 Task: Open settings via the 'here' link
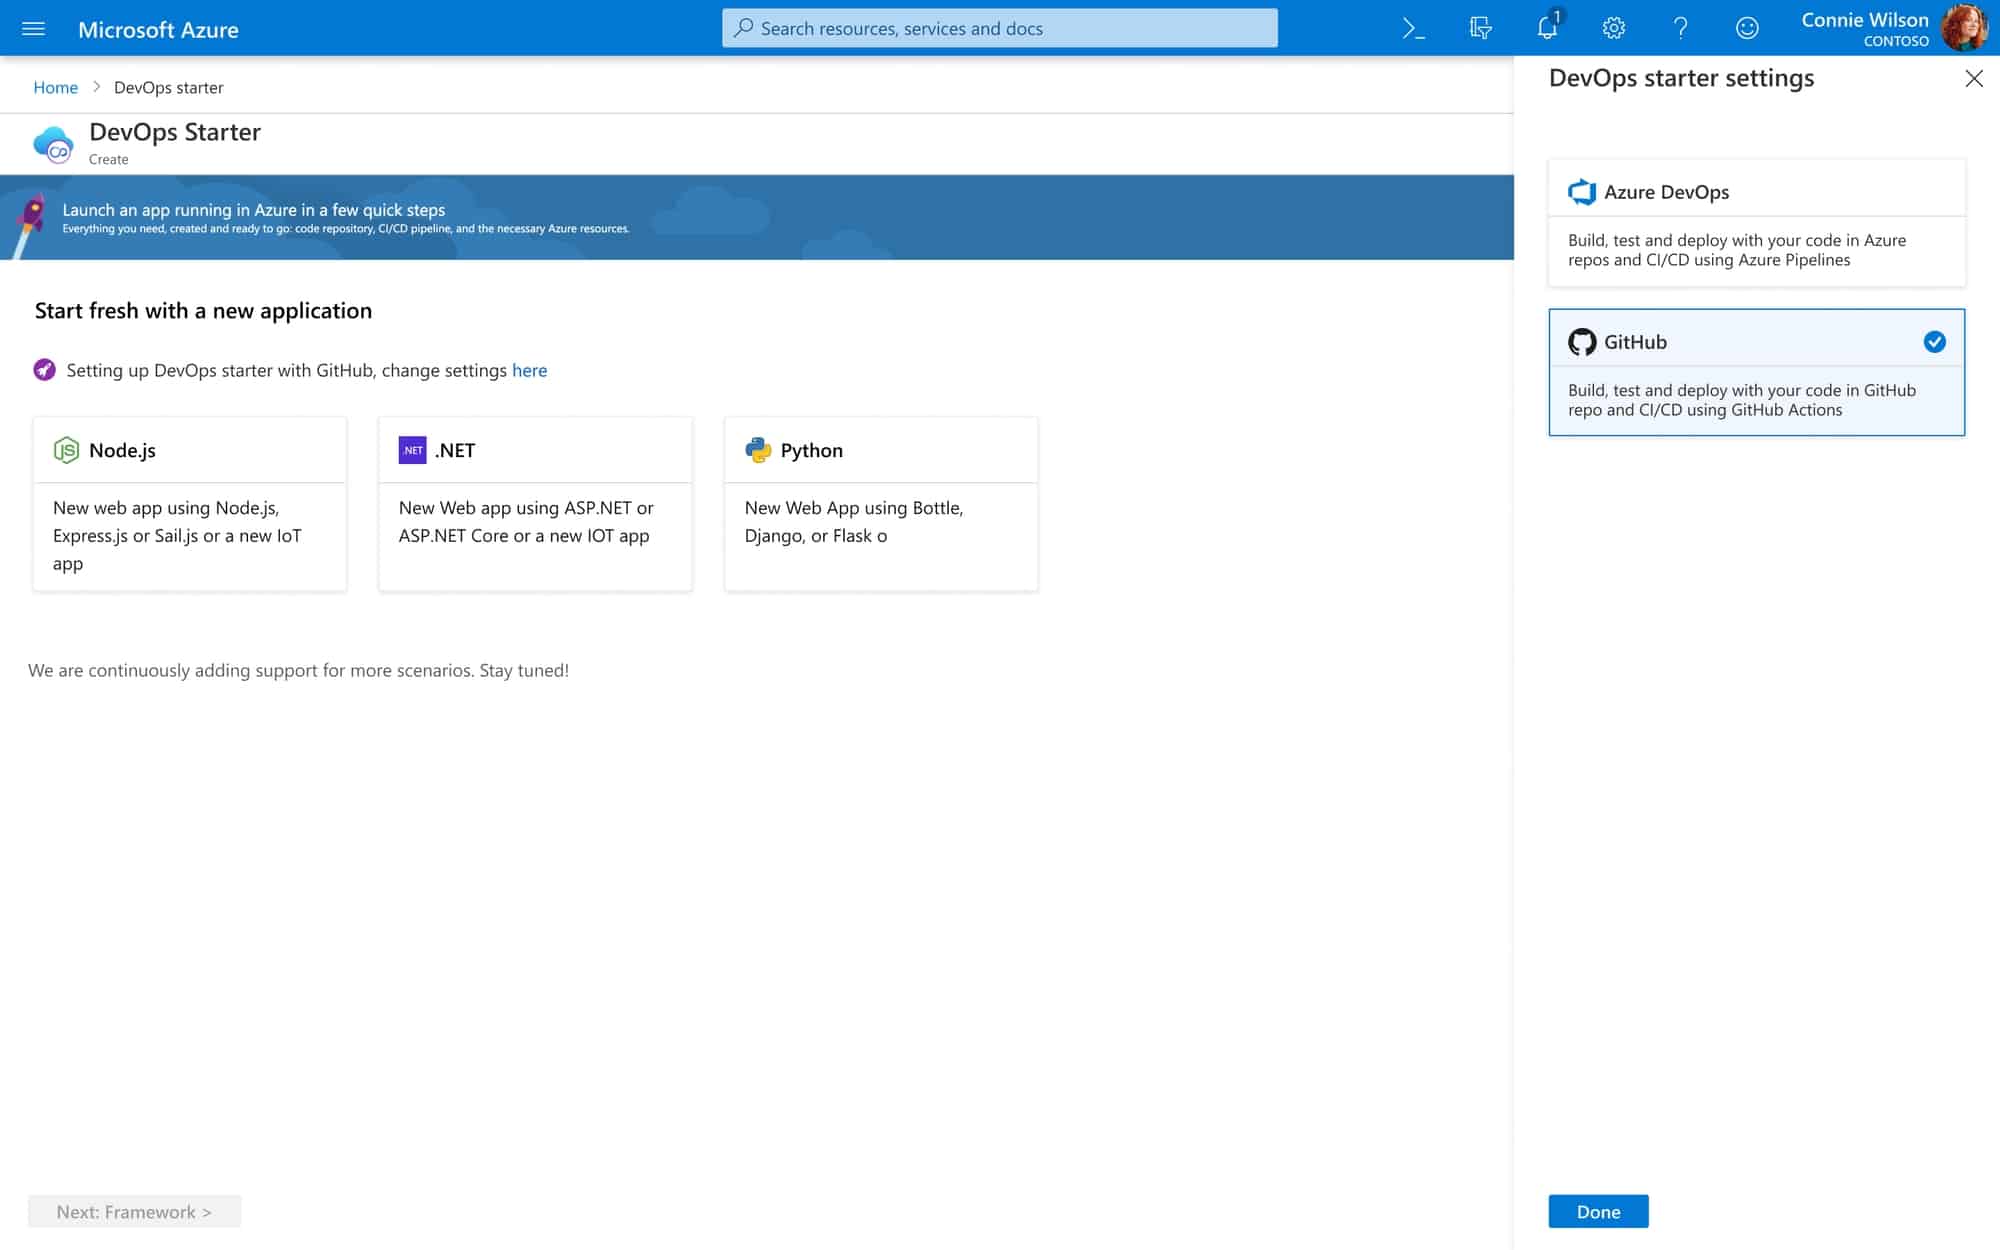click(529, 370)
